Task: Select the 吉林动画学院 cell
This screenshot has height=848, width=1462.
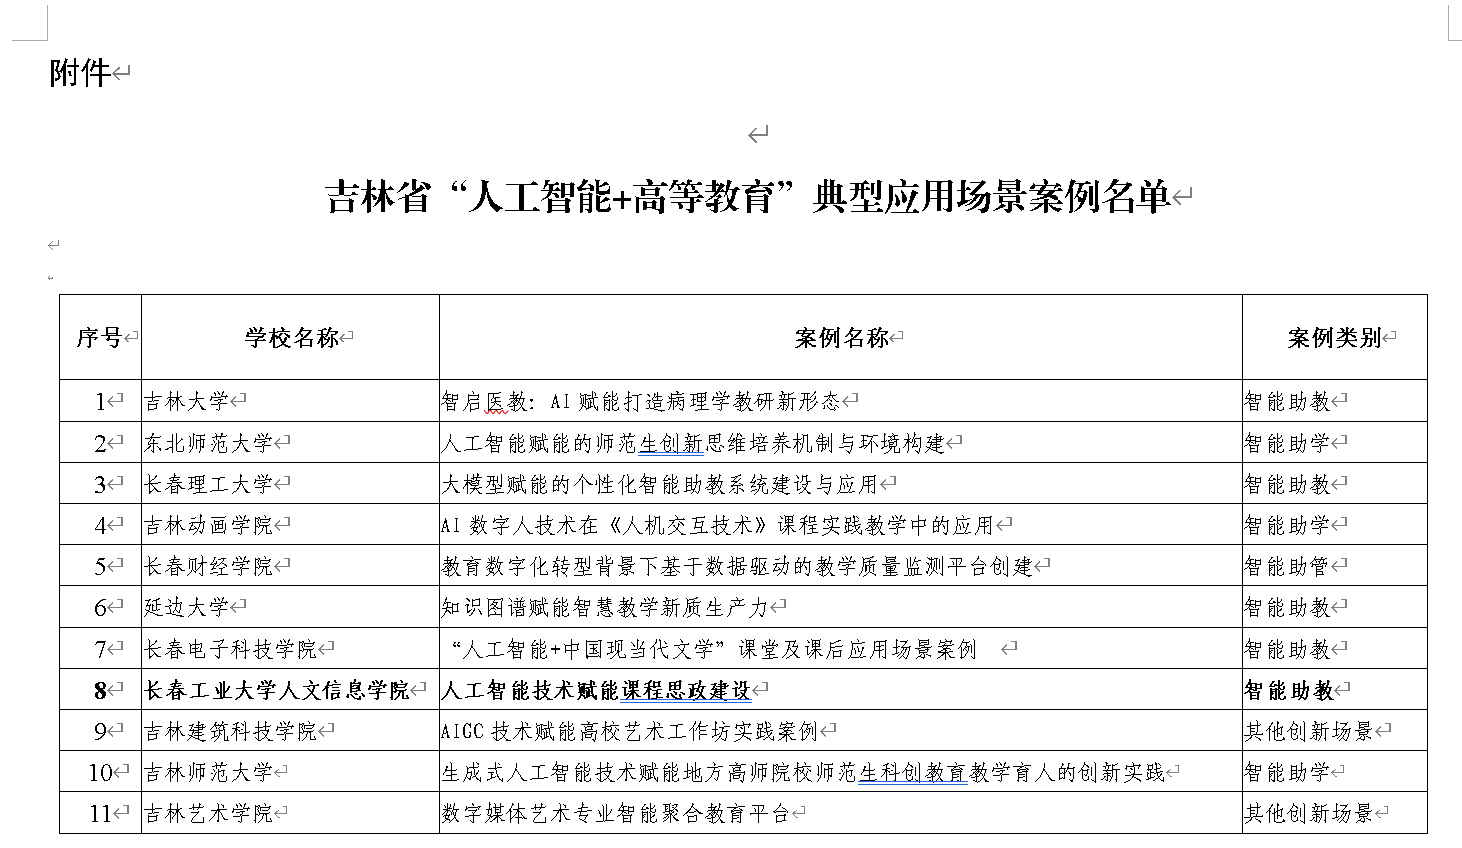Action: pos(208,526)
